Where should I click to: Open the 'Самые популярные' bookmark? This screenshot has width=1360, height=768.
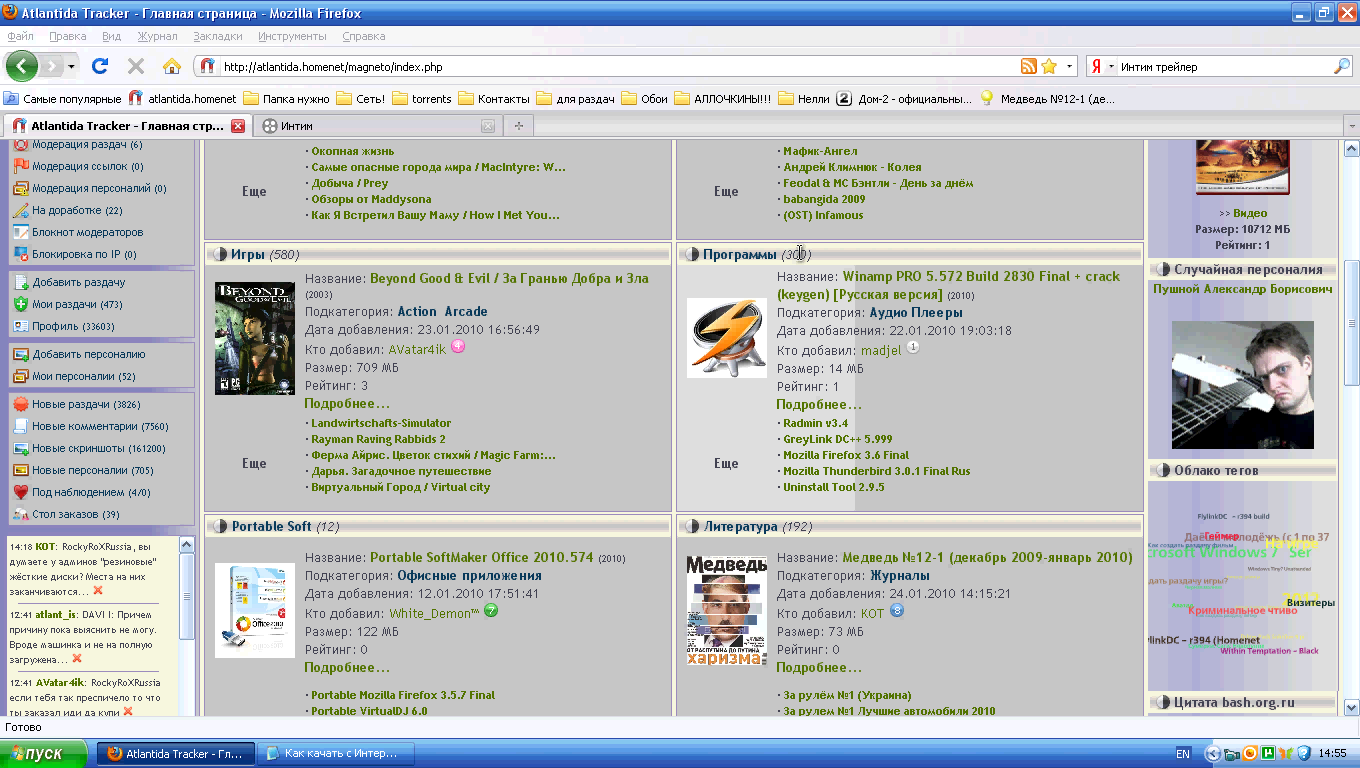point(63,99)
